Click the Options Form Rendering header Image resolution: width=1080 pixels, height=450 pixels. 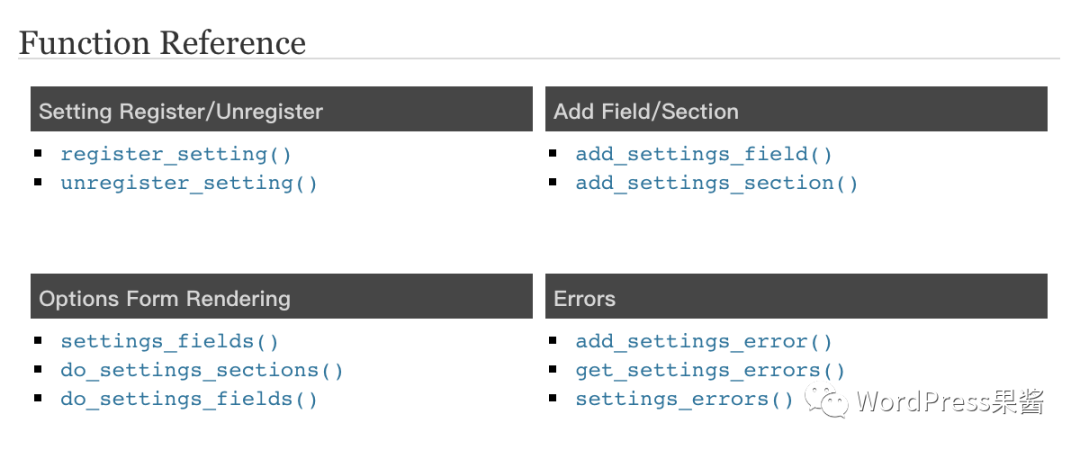pyautogui.click(x=282, y=296)
